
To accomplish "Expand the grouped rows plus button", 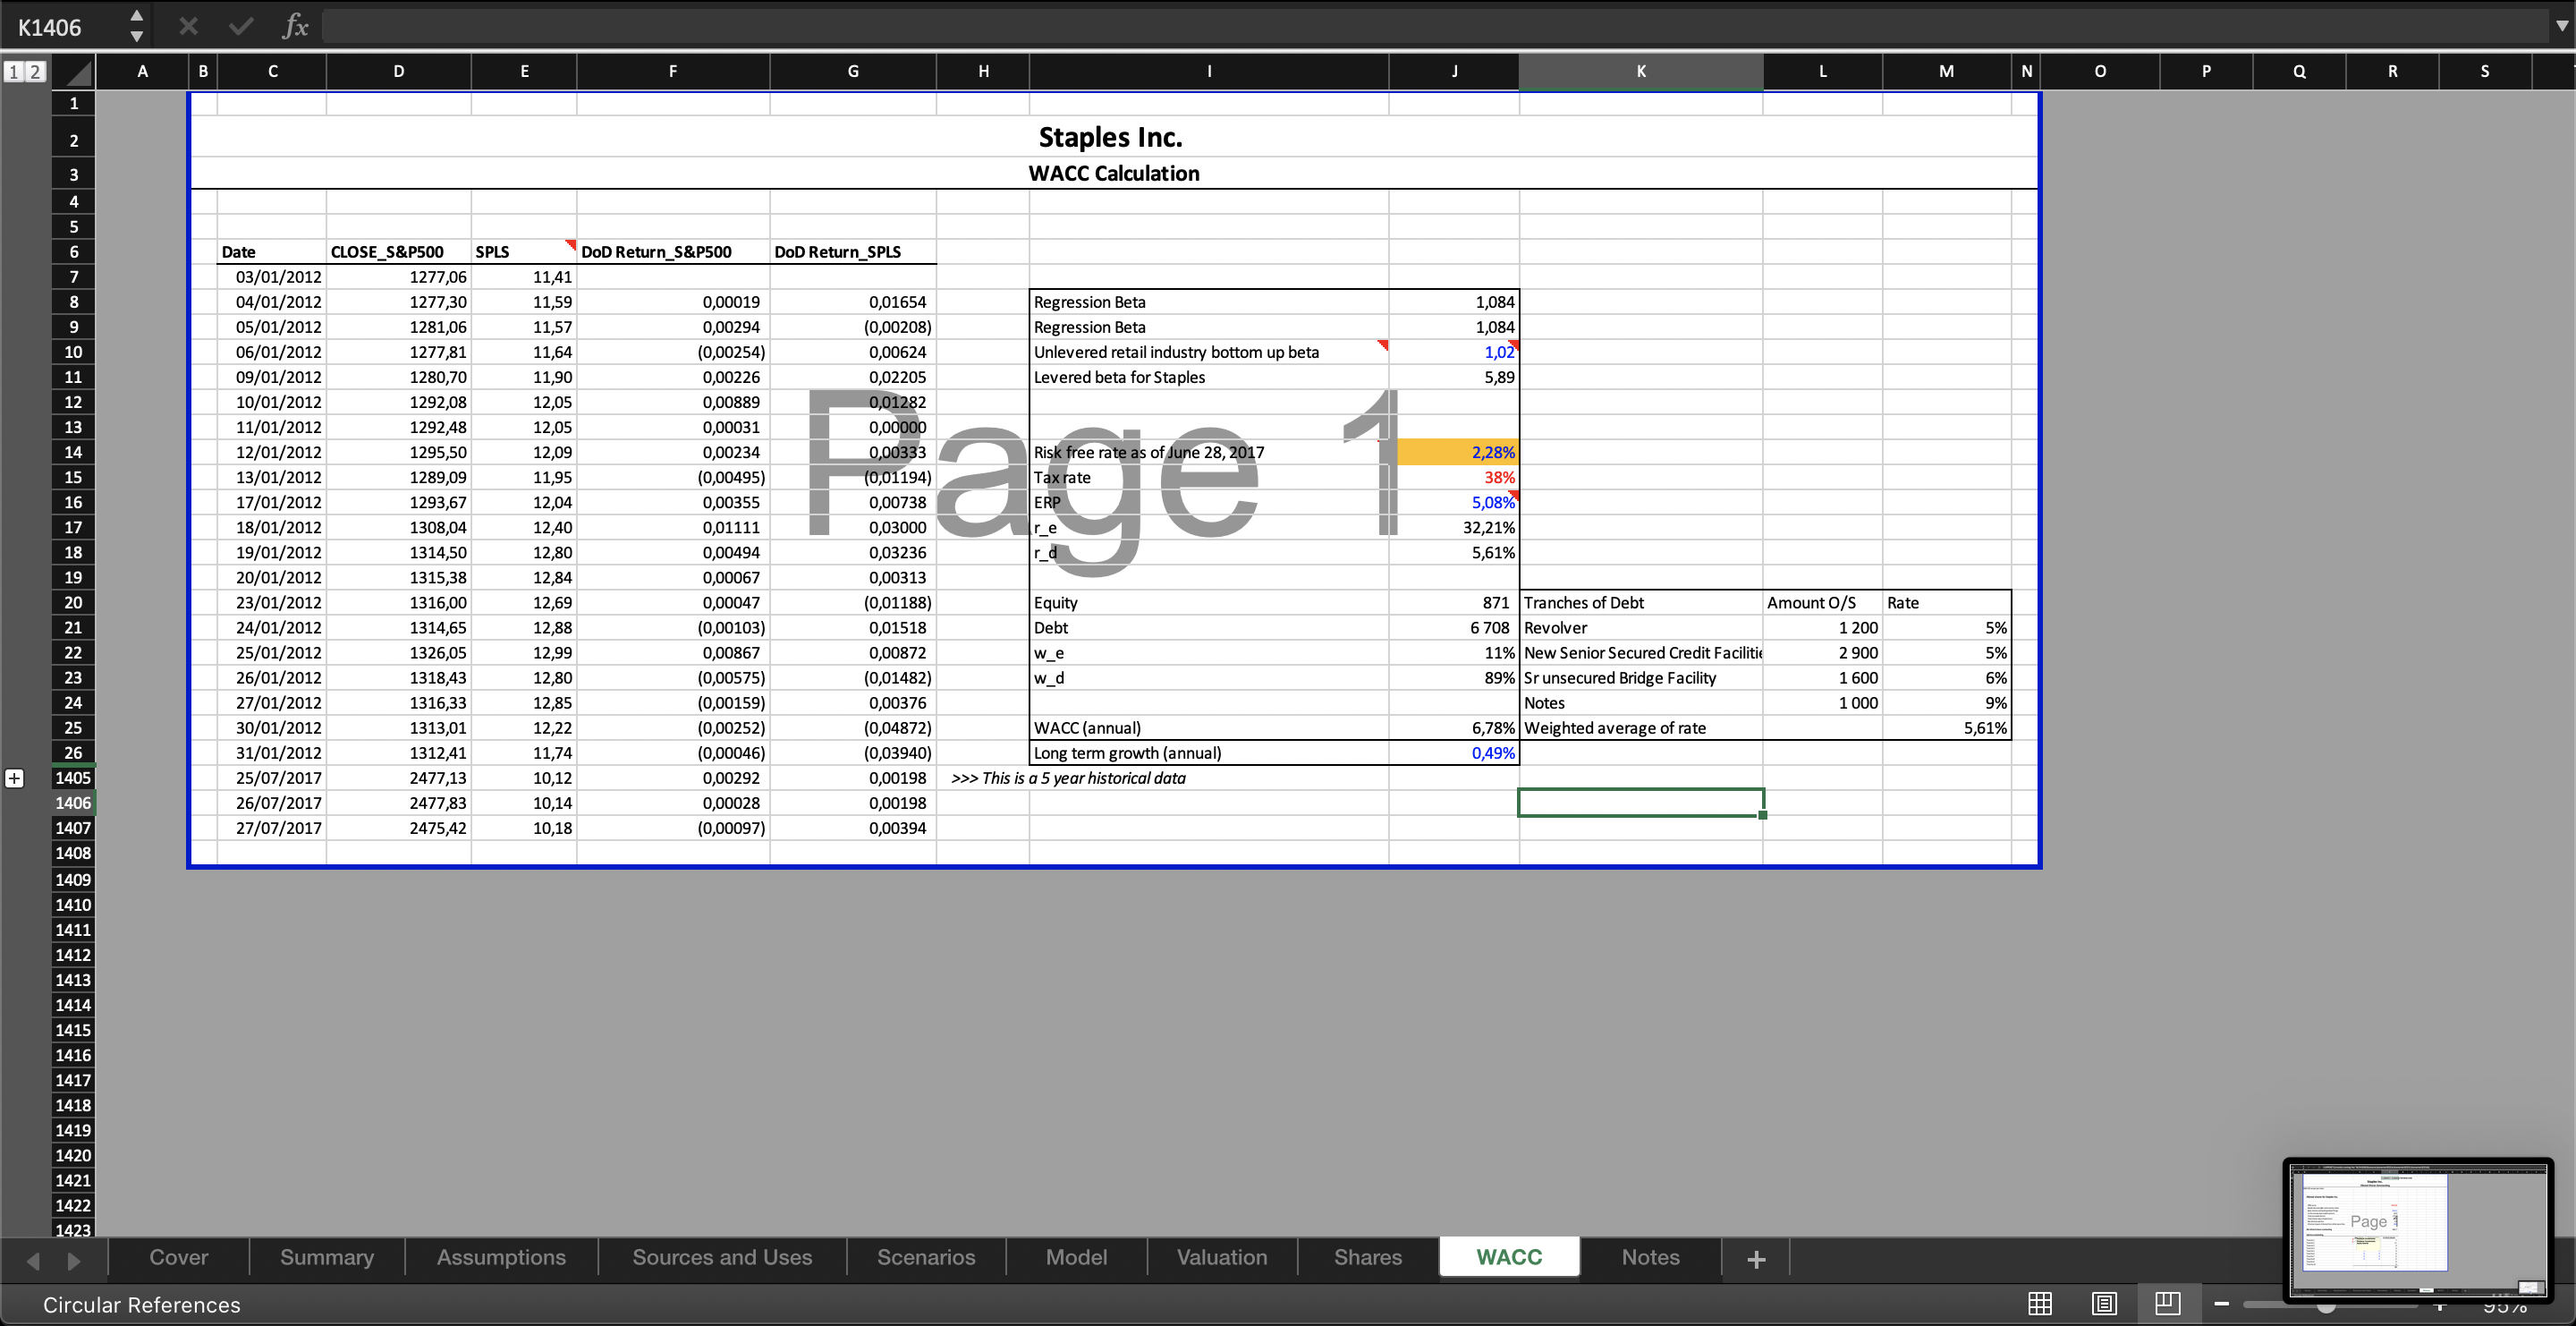I will click(x=14, y=778).
